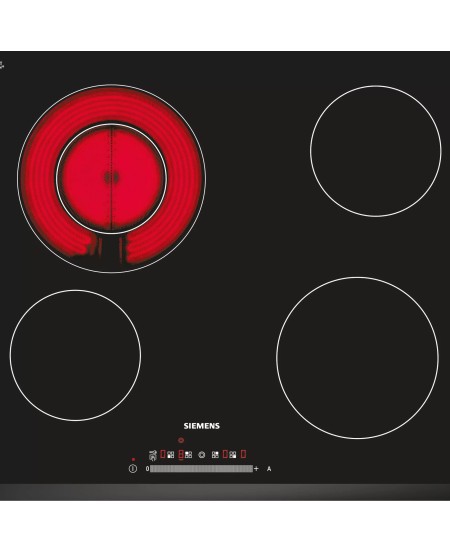The height and width of the screenshot is (553, 450).
Task: Set heat level on the grey touch slider
Action: point(201,469)
